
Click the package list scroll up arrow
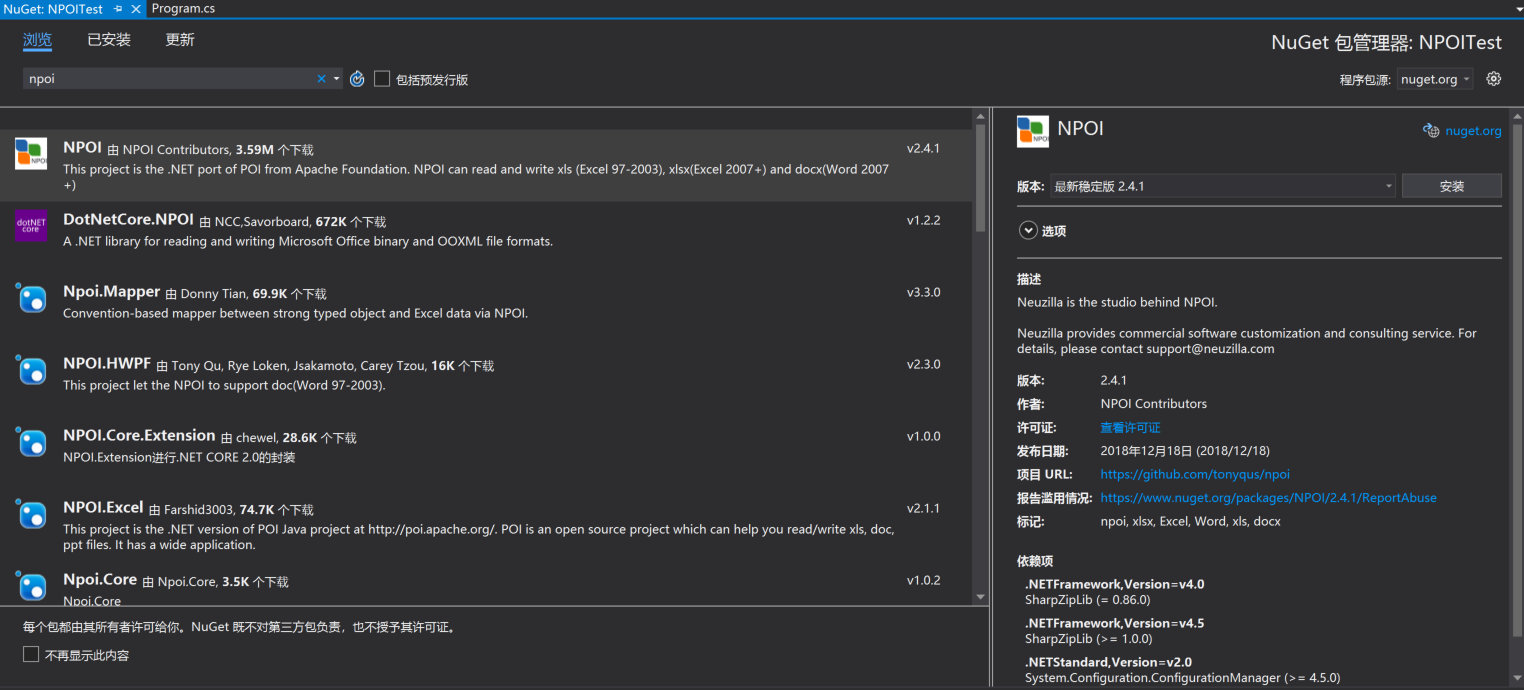tap(980, 117)
